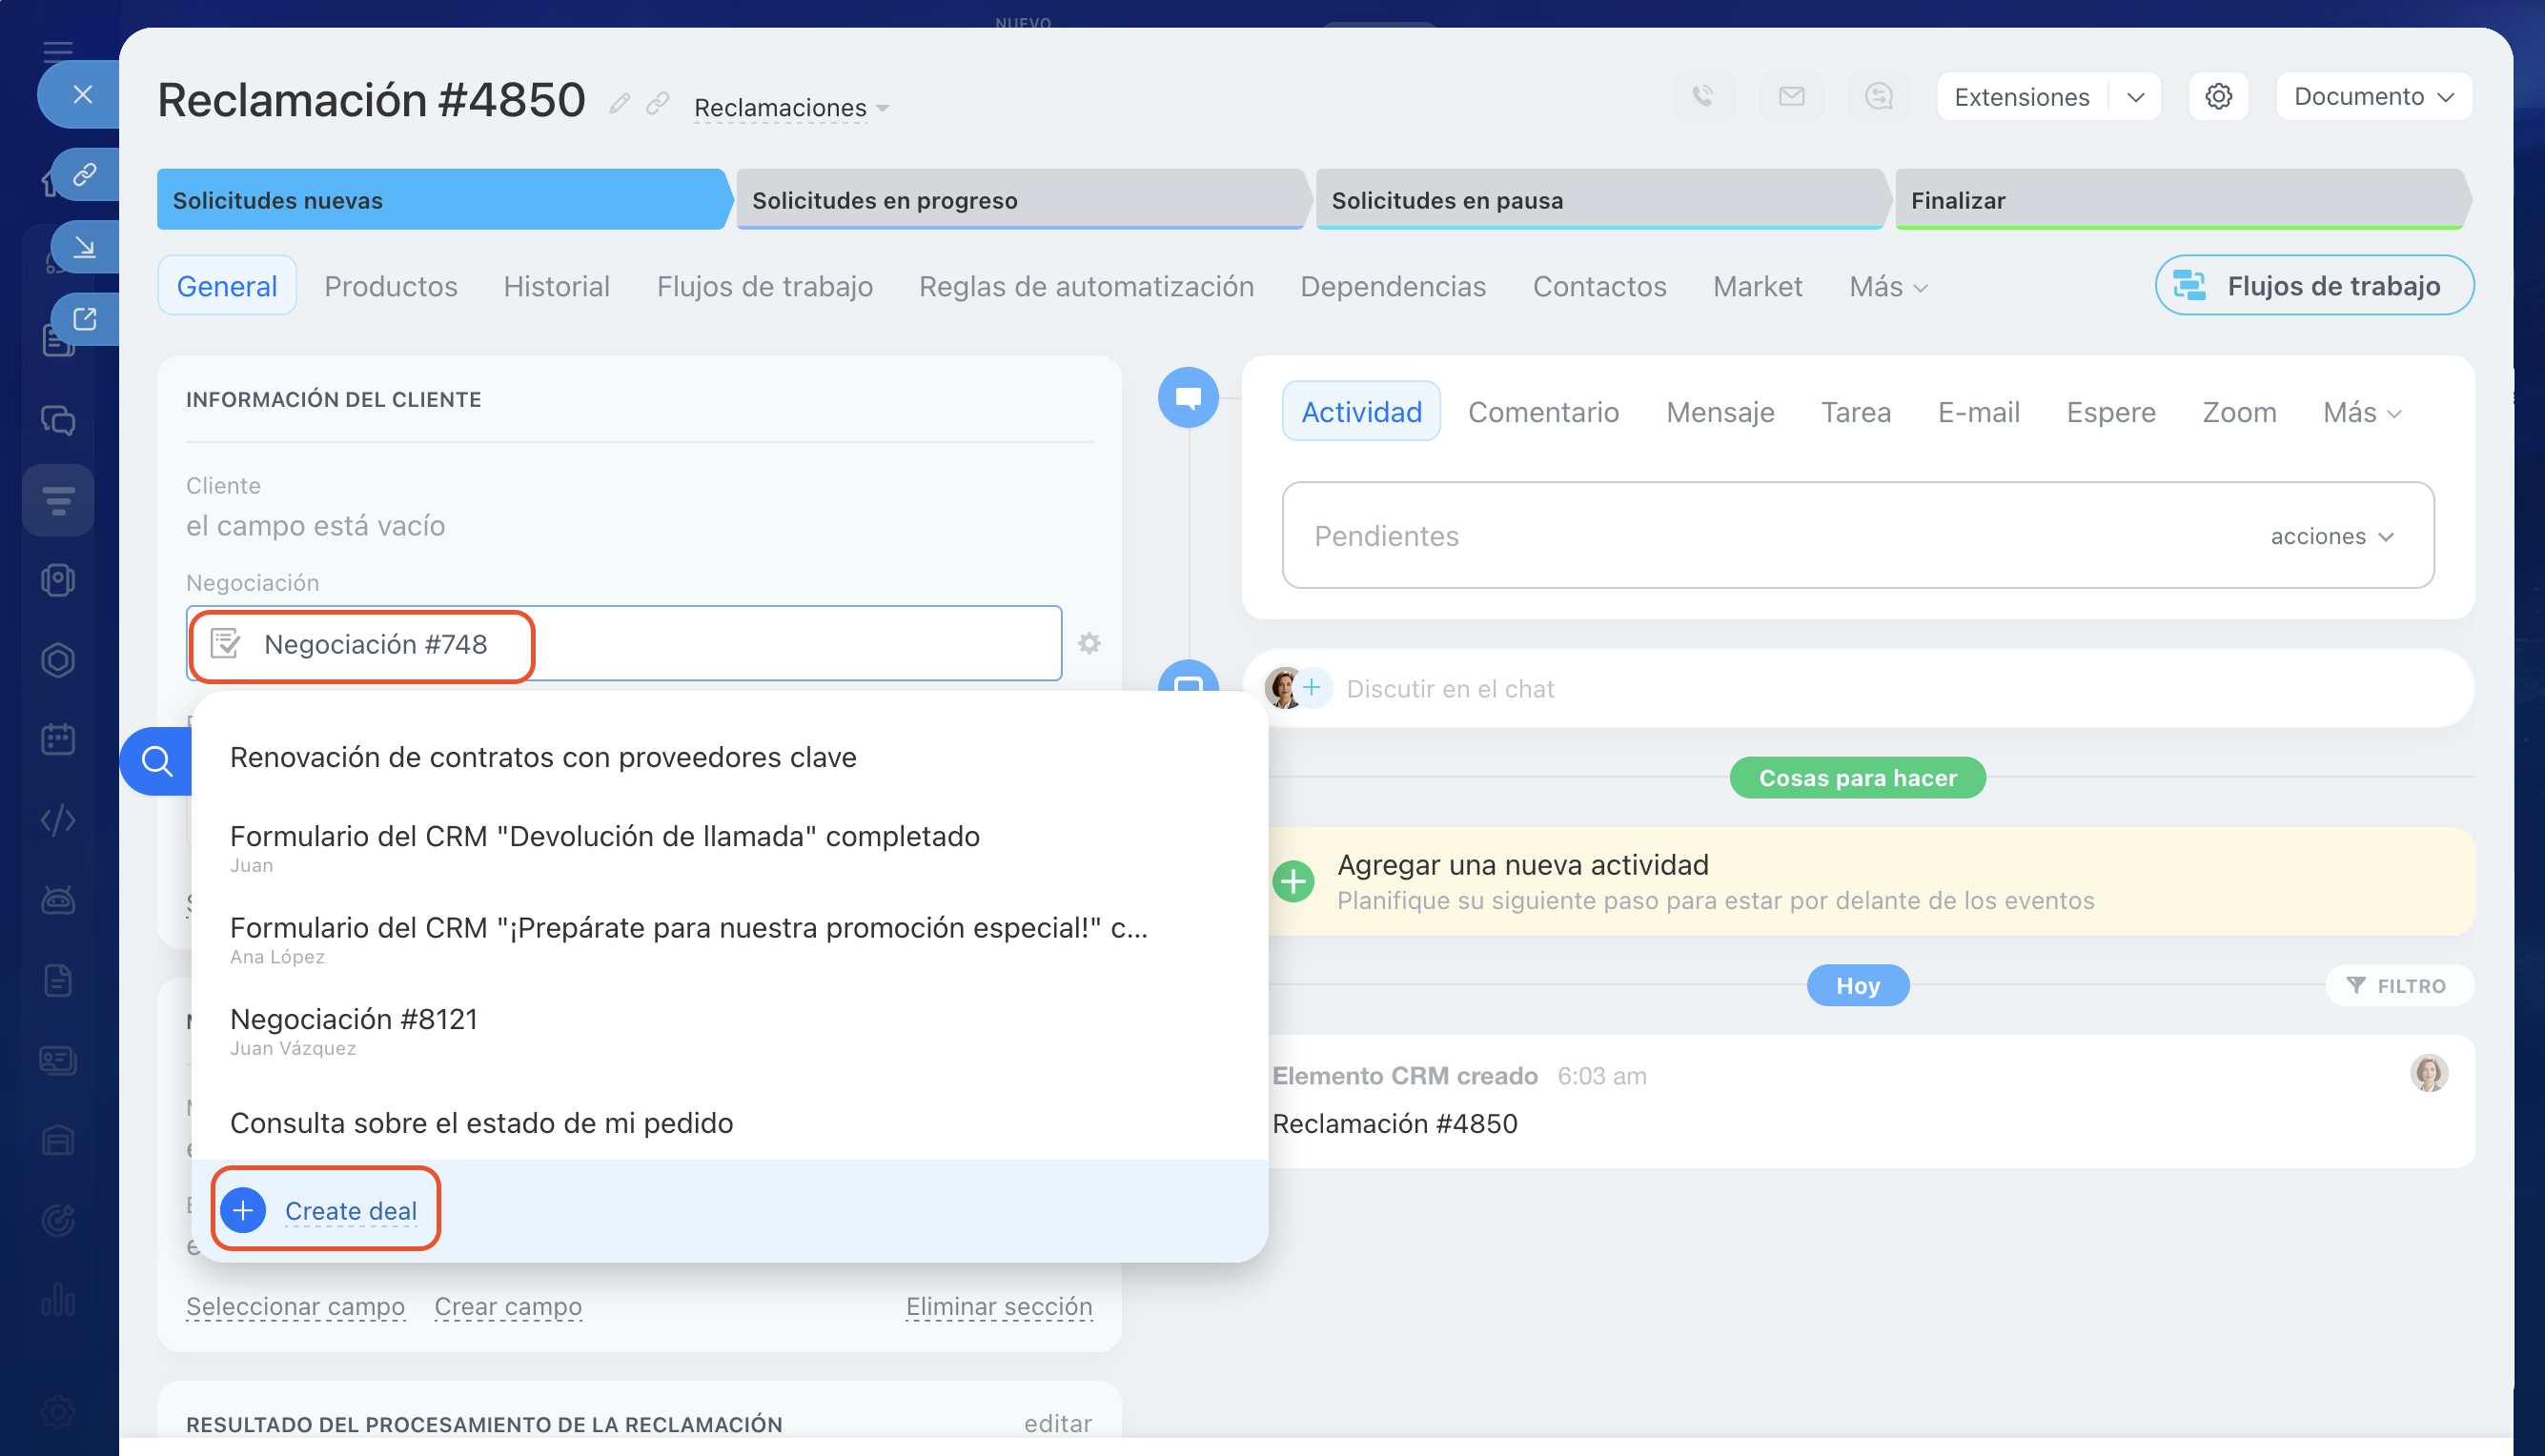Image resolution: width=2545 pixels, height=1456 pixels.
Task: Click the blue search magnifier icon
Action: [157, 761]
